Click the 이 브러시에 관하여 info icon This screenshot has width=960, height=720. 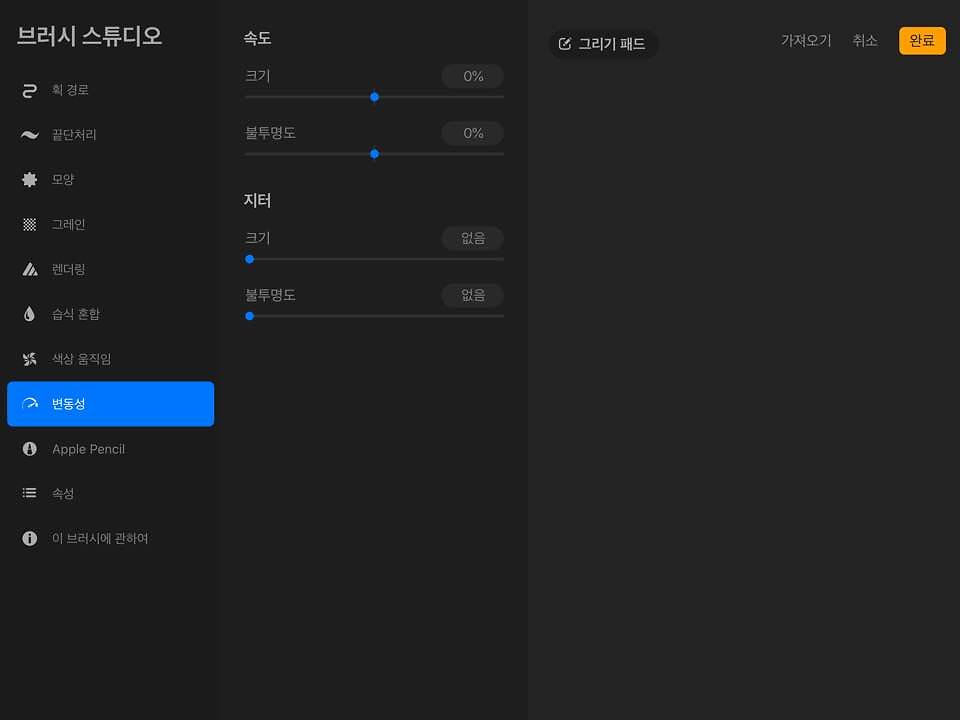tap(30, 539)
